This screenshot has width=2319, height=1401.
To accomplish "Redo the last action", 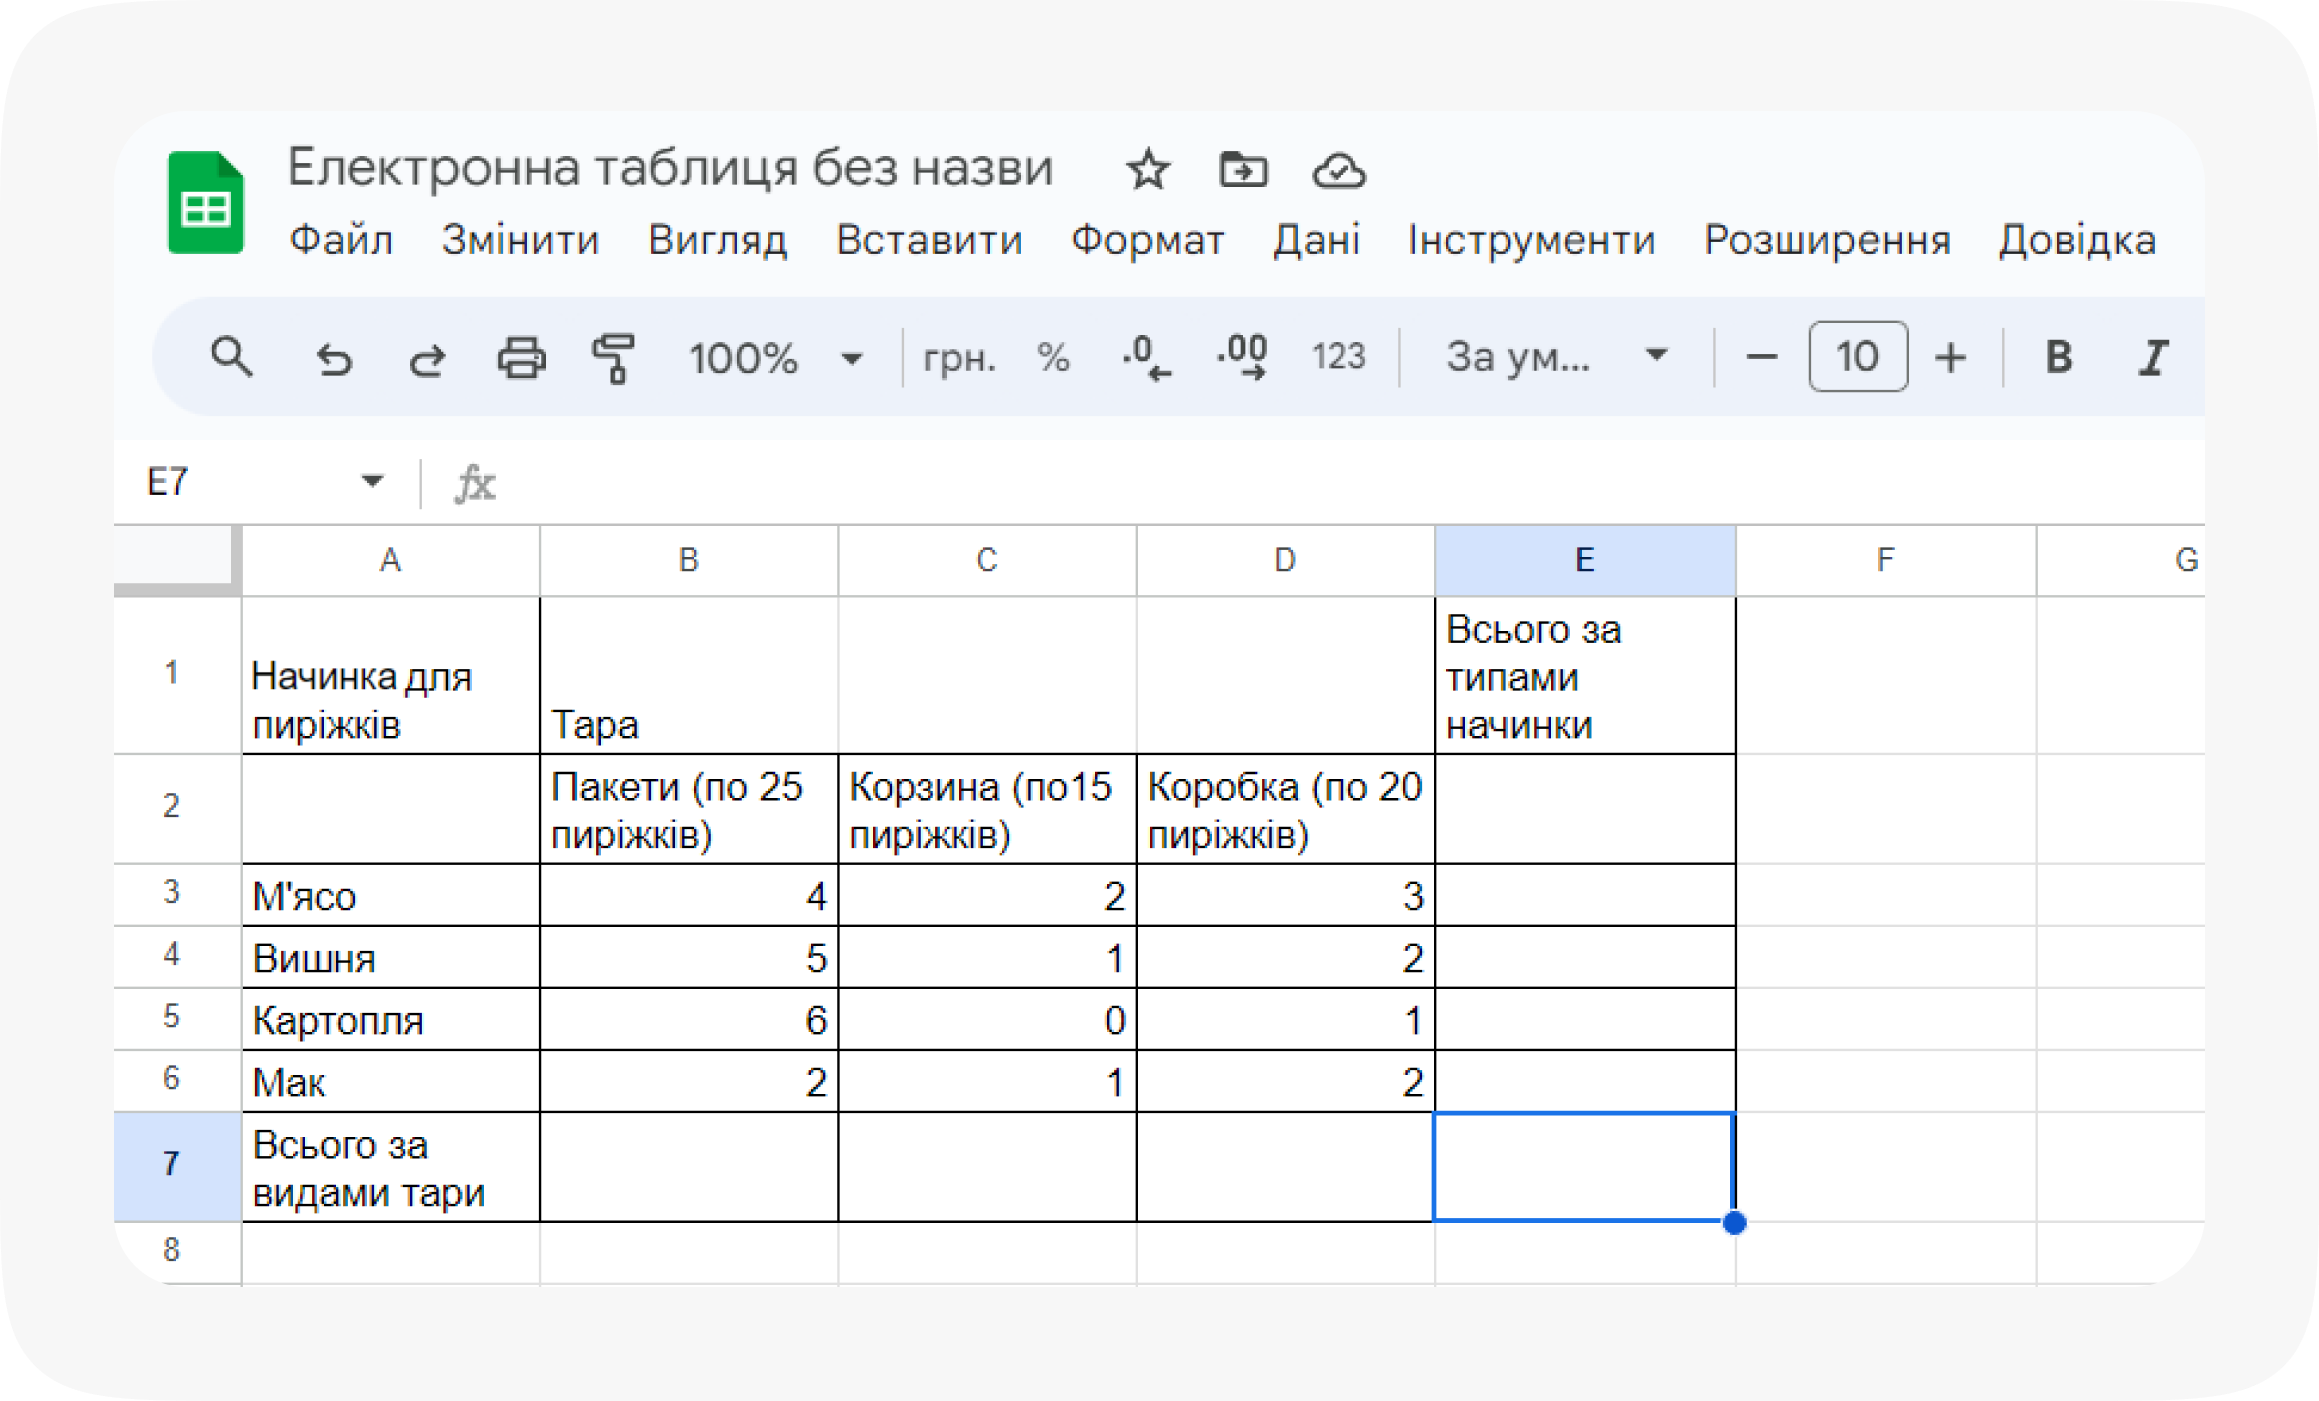I will pyautogui.click(x=427, y=358).
